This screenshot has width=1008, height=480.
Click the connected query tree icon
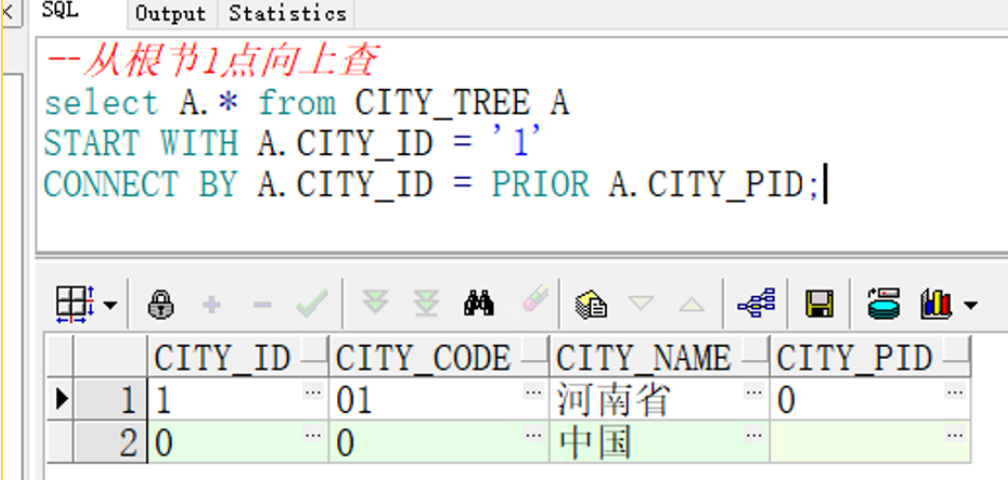756,303
